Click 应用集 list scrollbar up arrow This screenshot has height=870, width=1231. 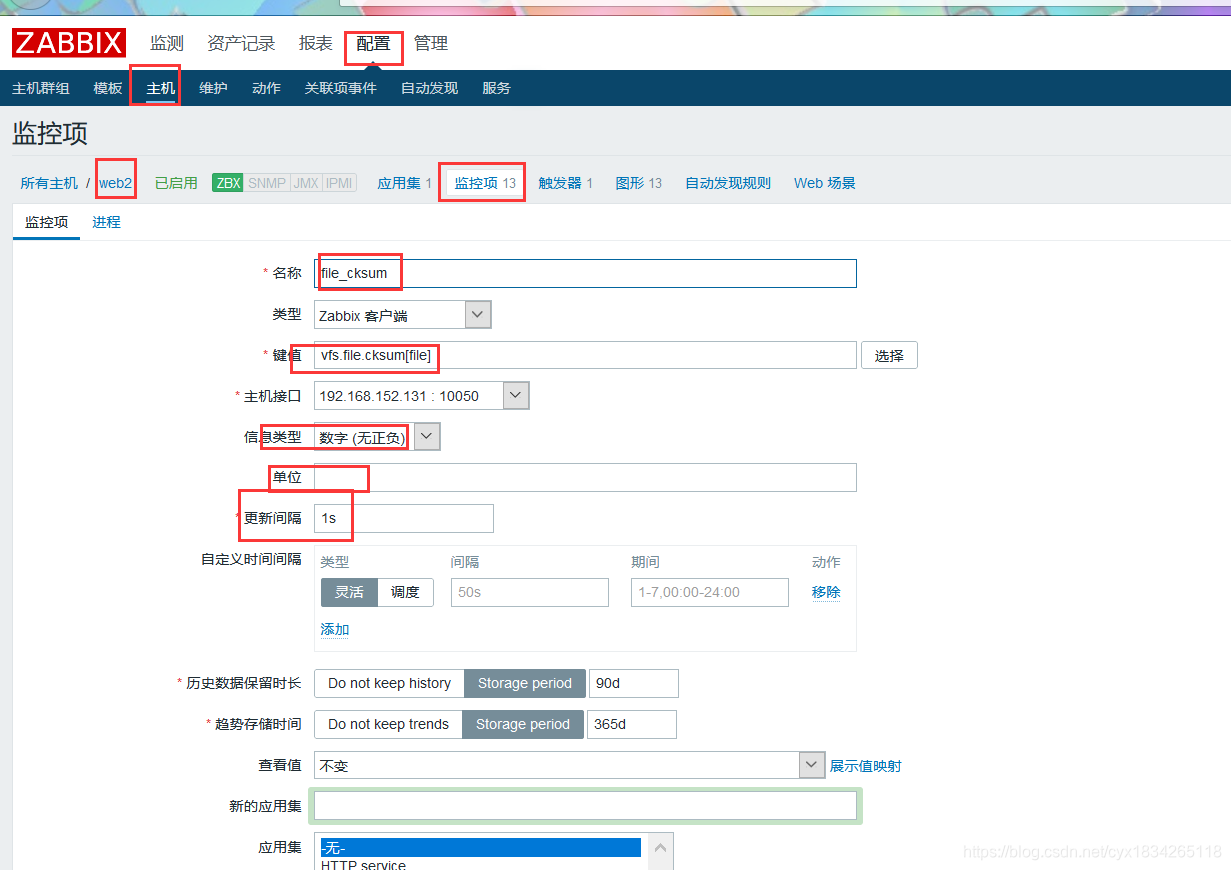(x=661, y=848)
